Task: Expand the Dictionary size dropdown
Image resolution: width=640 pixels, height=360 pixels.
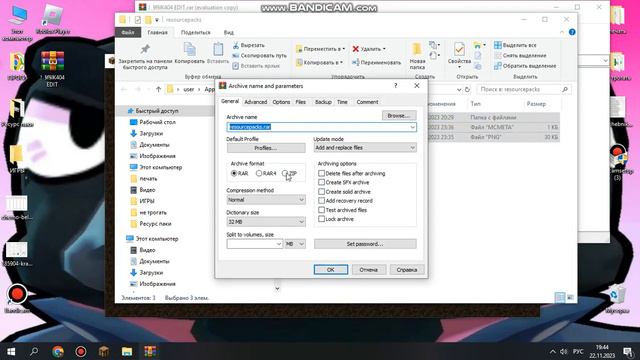Action: pos(266,222)
